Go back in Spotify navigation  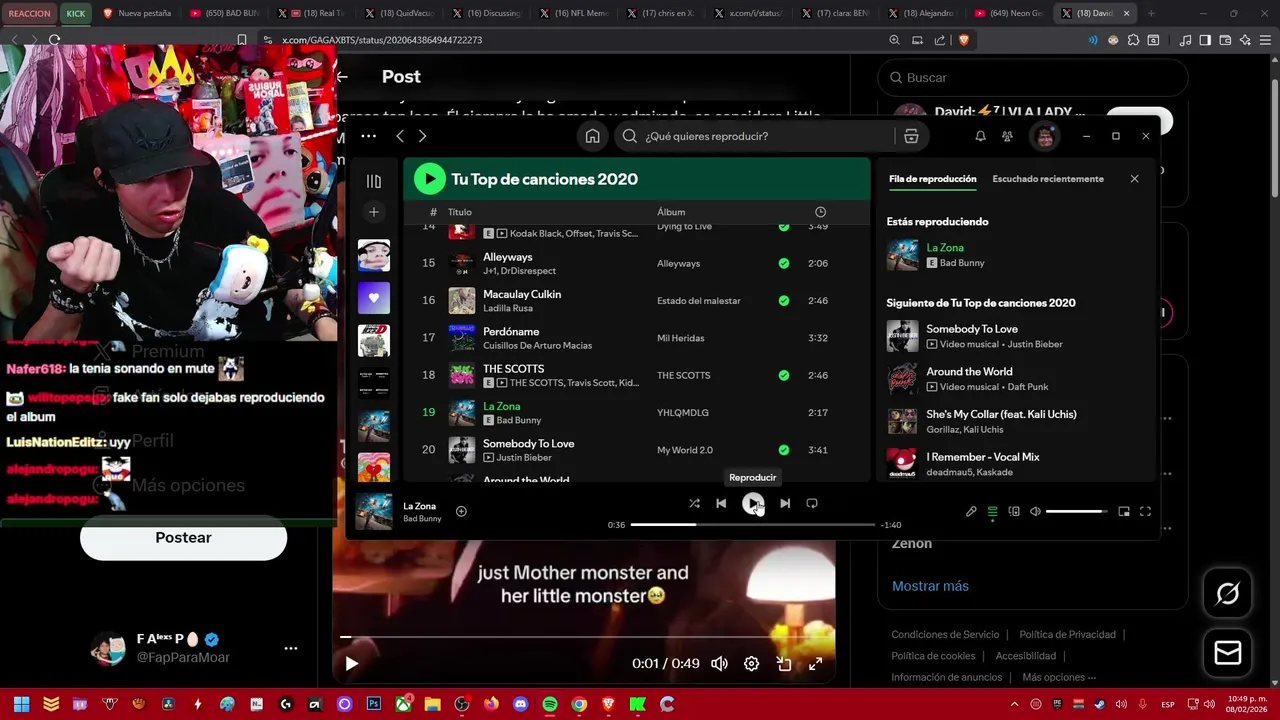(400, 136)
